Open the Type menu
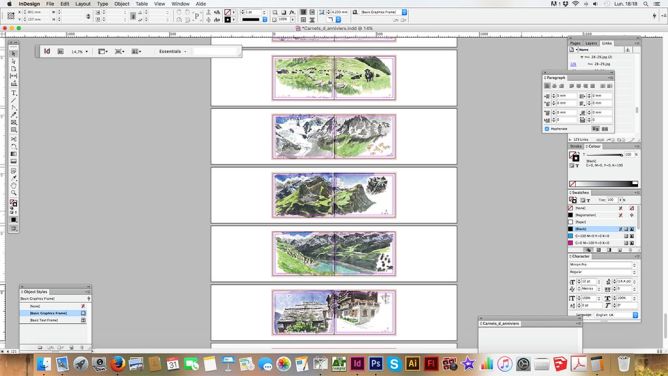668x376 pixels. (x=102, y=4)
